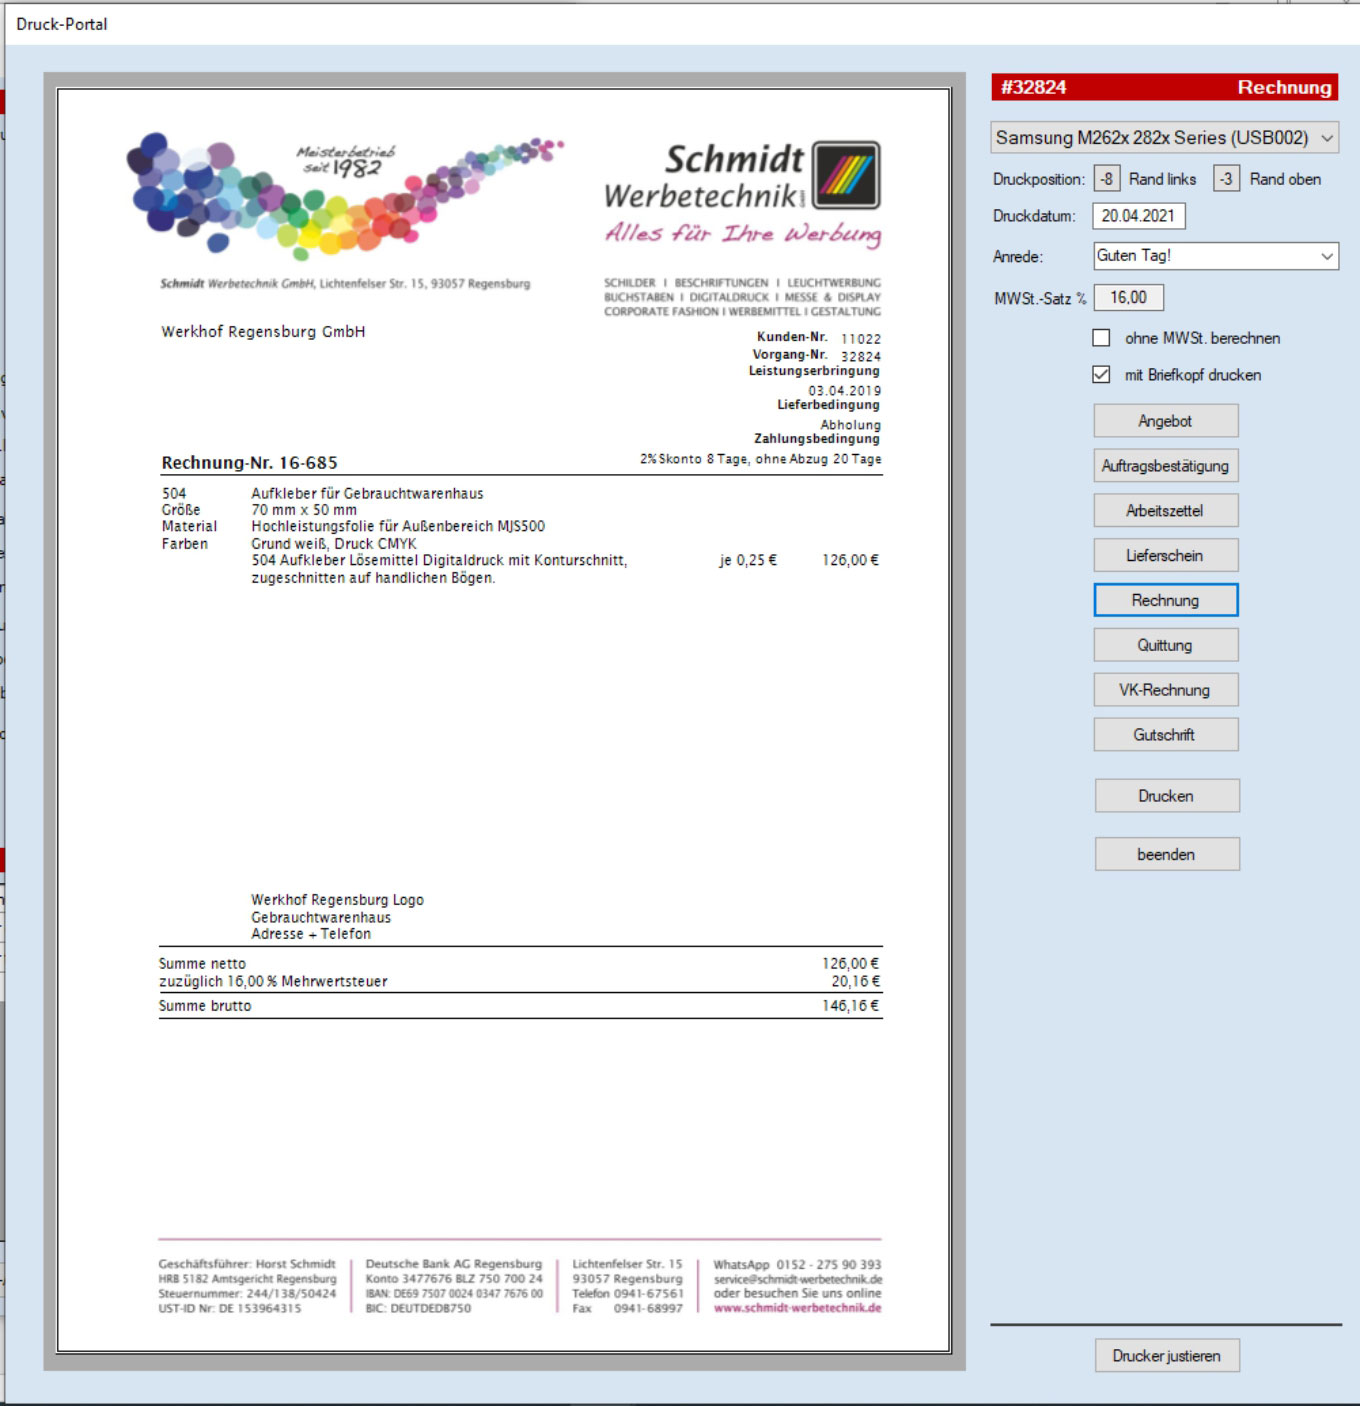Click beenden to close the portal
This screenshot has width=1360, height=1406.
(x=1166, y=854)
